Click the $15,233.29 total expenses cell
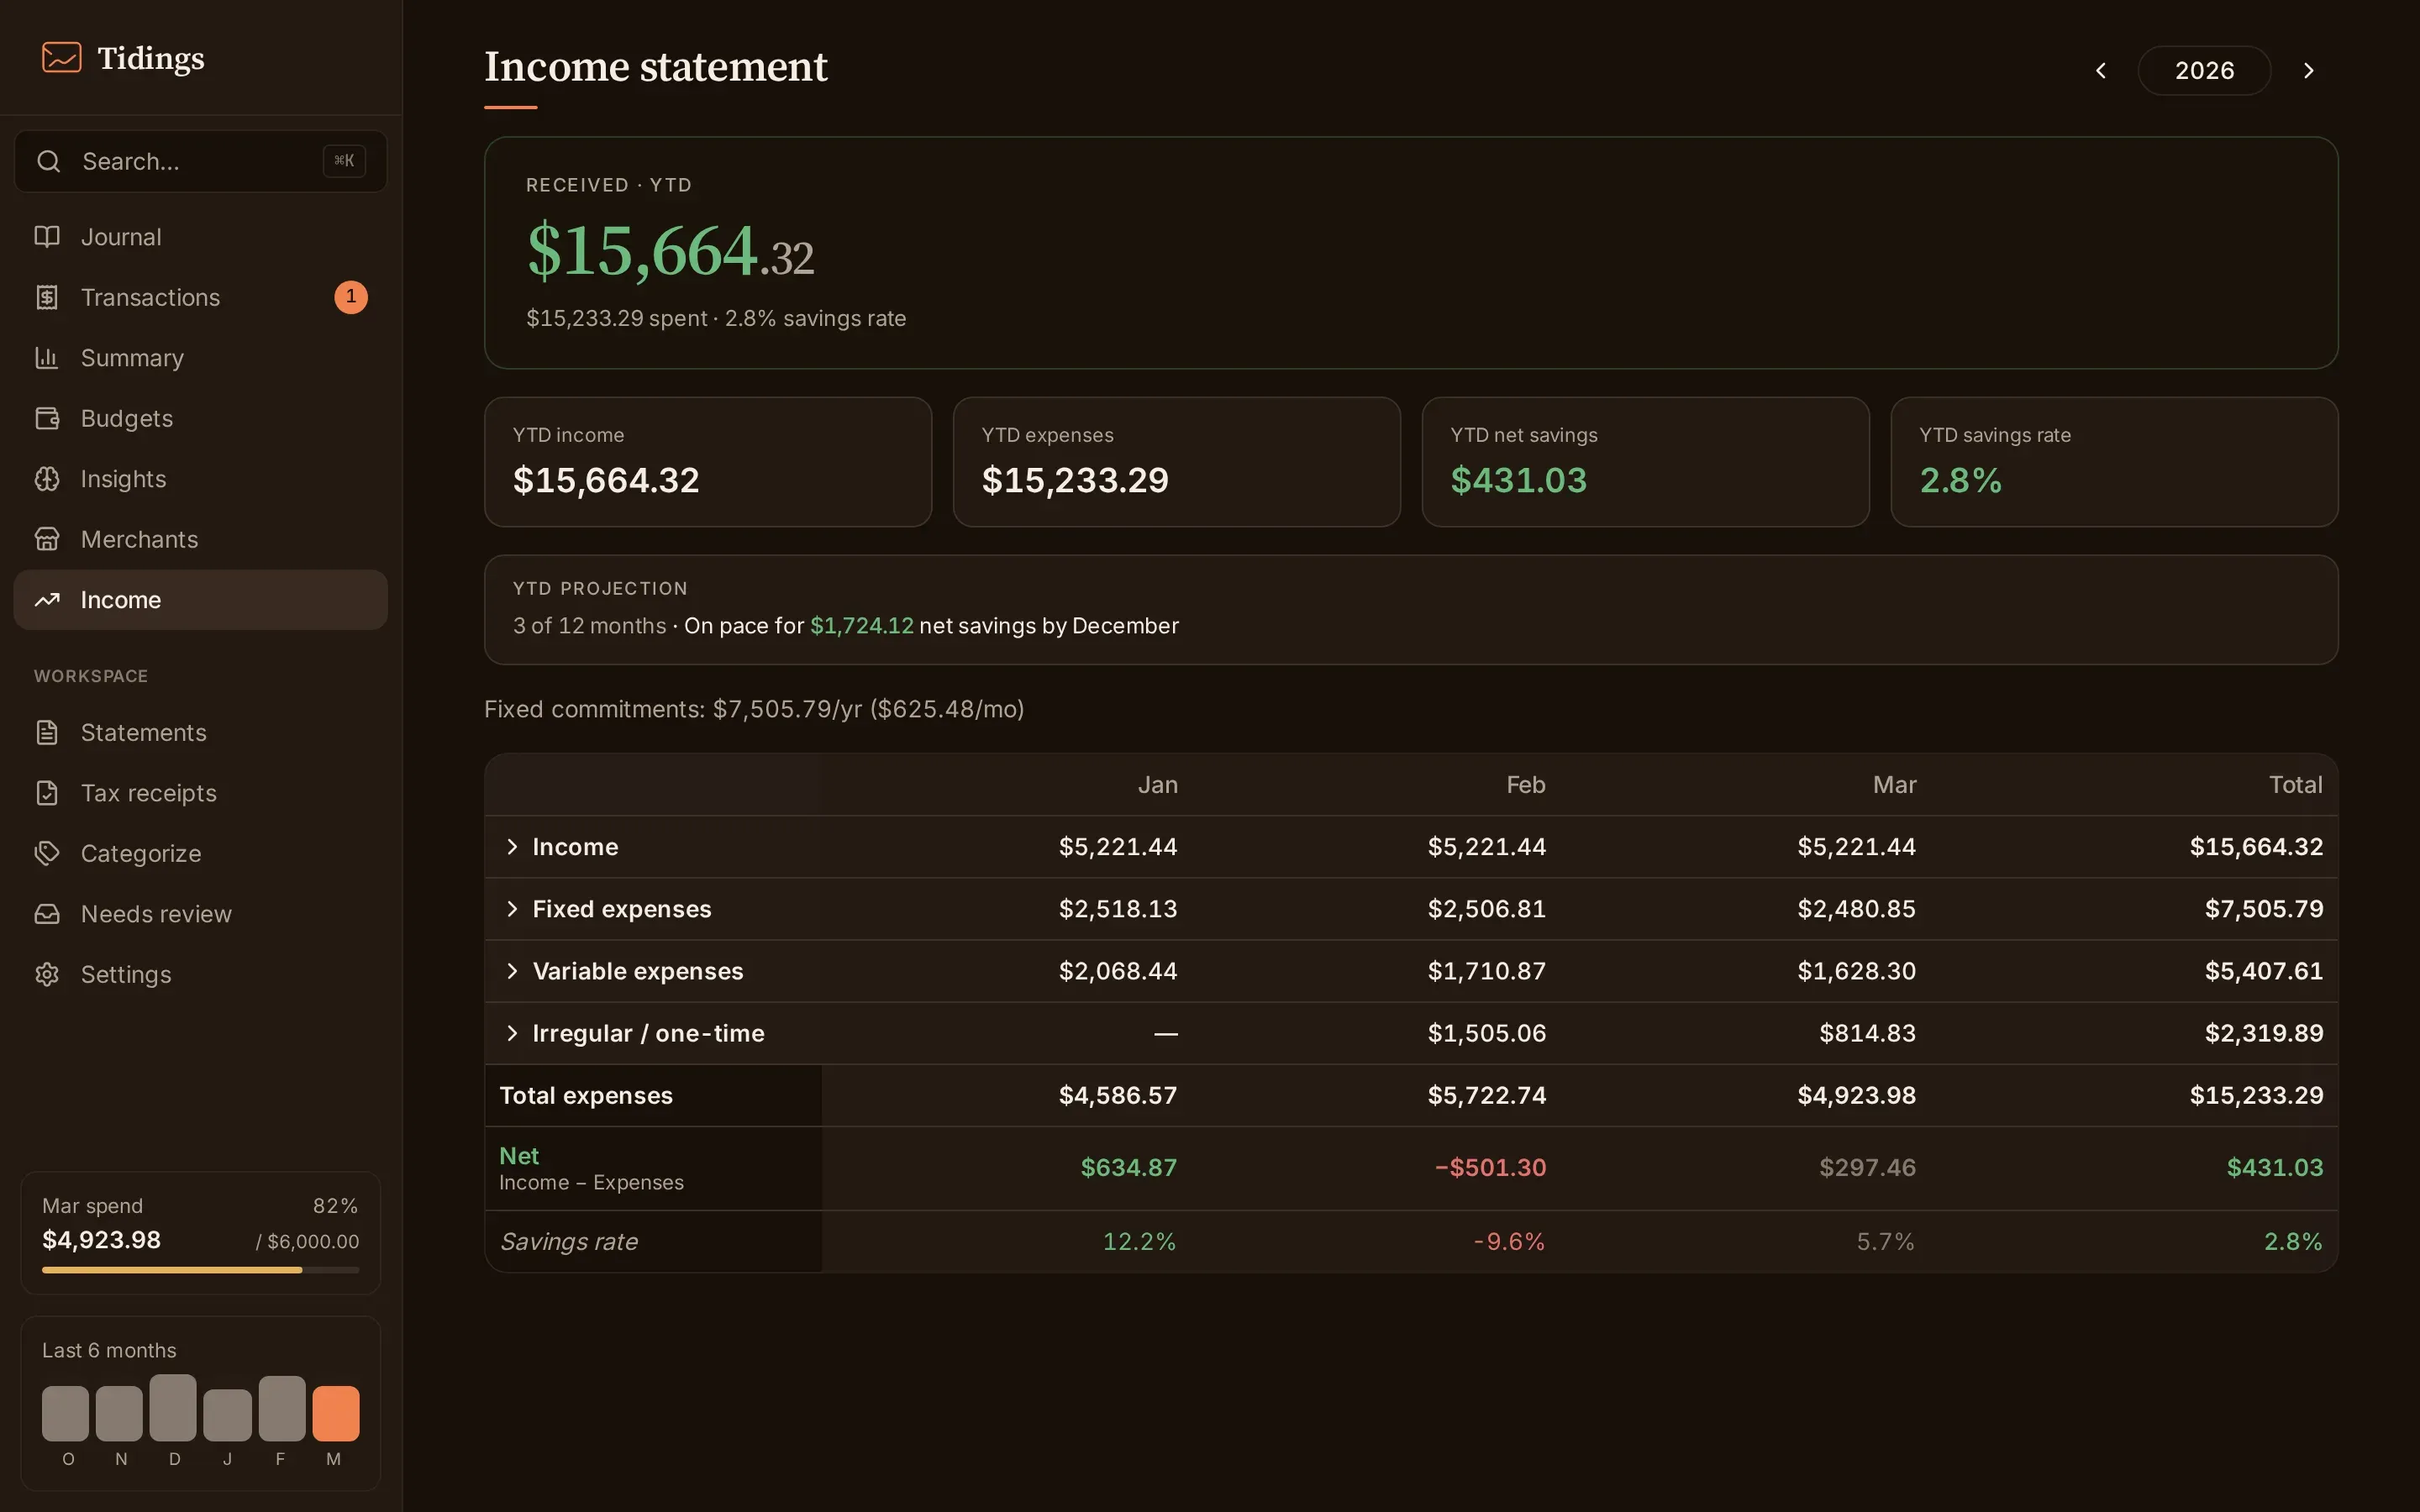The image size is (2420, 1512). 2256,1096
